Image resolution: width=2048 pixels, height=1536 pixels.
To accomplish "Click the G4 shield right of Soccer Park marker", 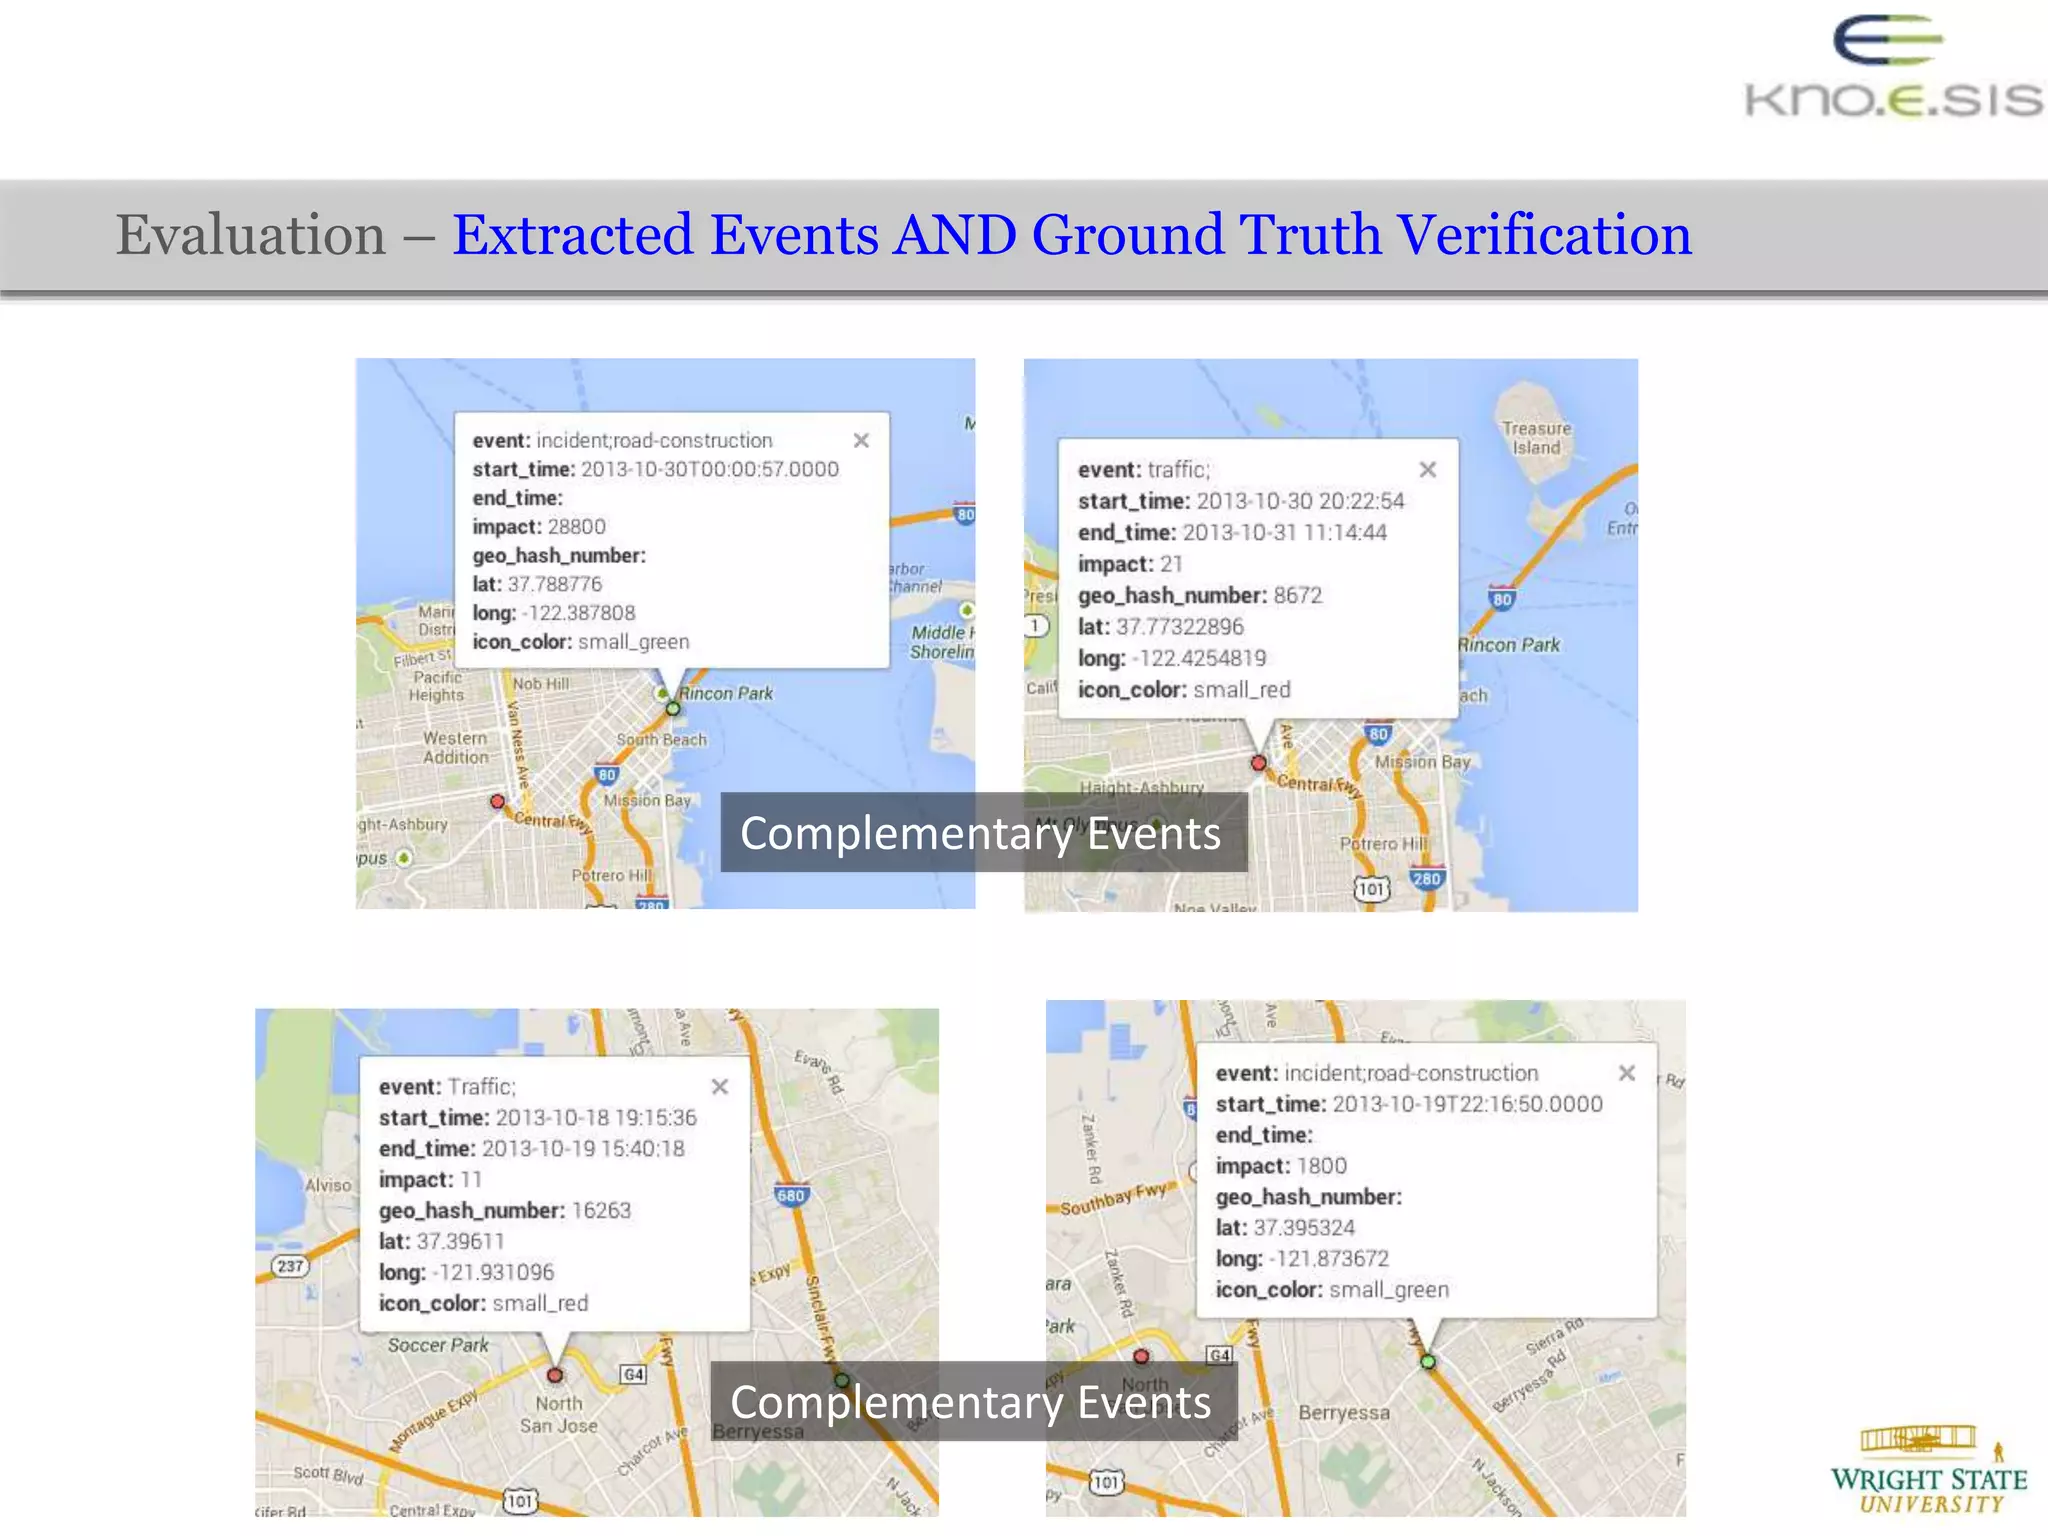I will [634, 1374].
